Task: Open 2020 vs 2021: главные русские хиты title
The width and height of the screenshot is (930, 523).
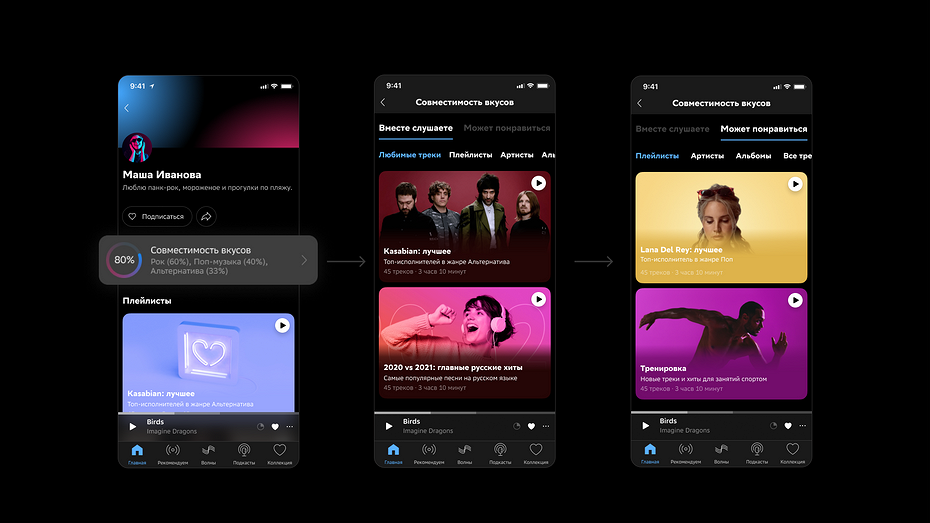Action: point(453,368)
